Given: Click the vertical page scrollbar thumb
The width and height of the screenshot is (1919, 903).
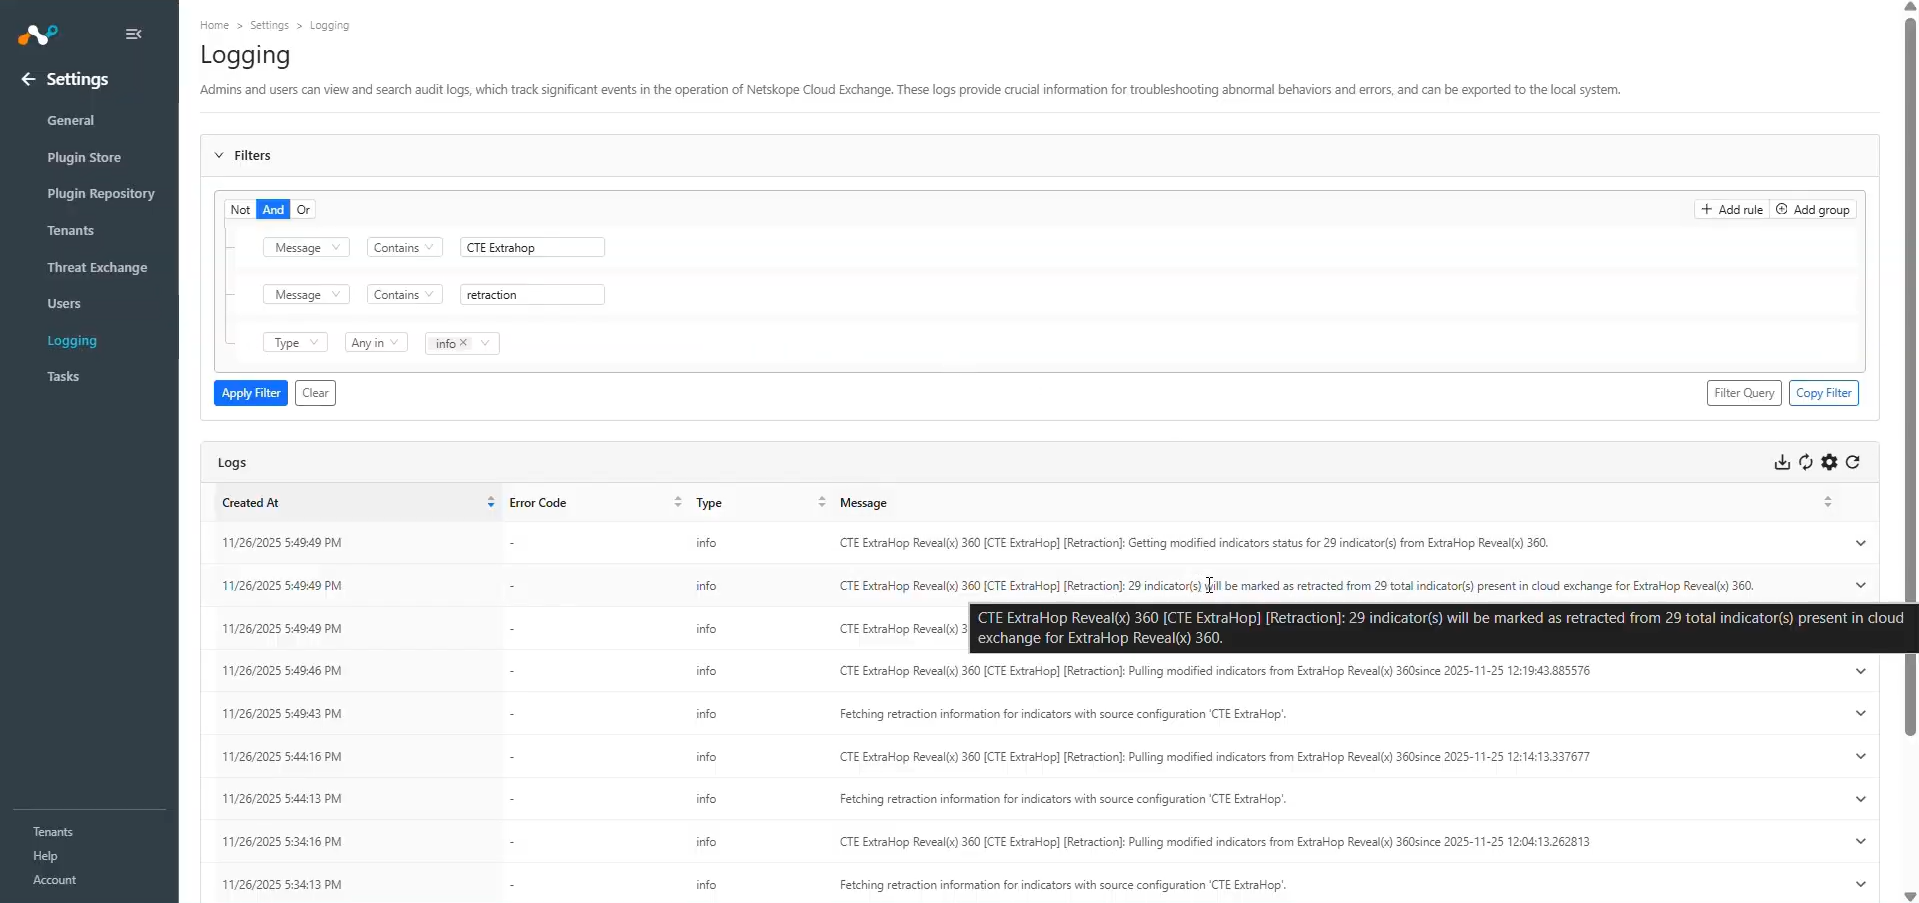Looking at the screenshot, I should tap(1910, 376).
